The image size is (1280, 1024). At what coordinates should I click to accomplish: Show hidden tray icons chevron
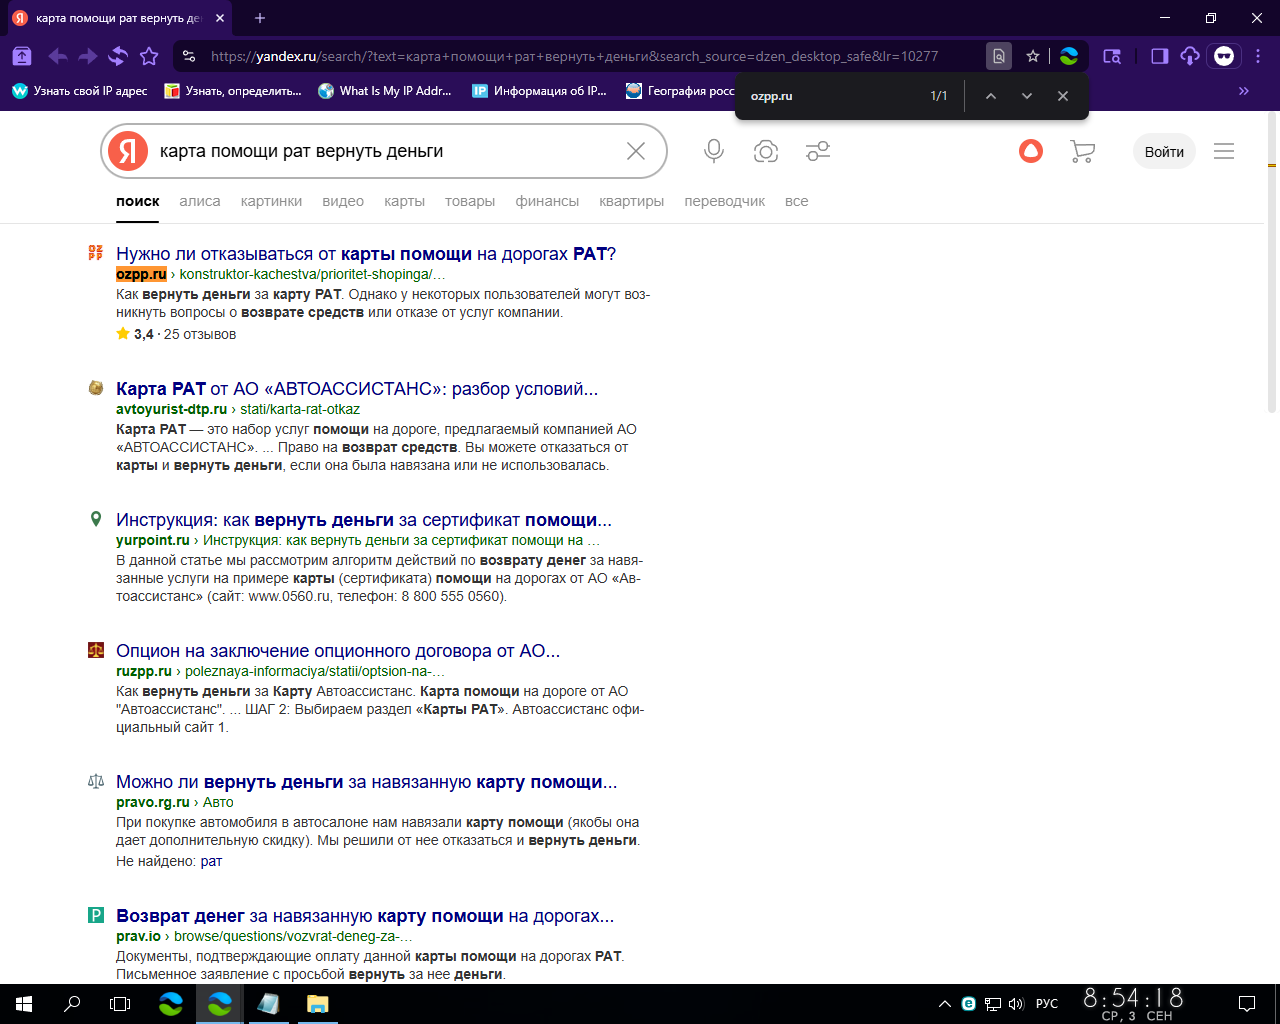pyautogui.click(x=945, y=1004)
